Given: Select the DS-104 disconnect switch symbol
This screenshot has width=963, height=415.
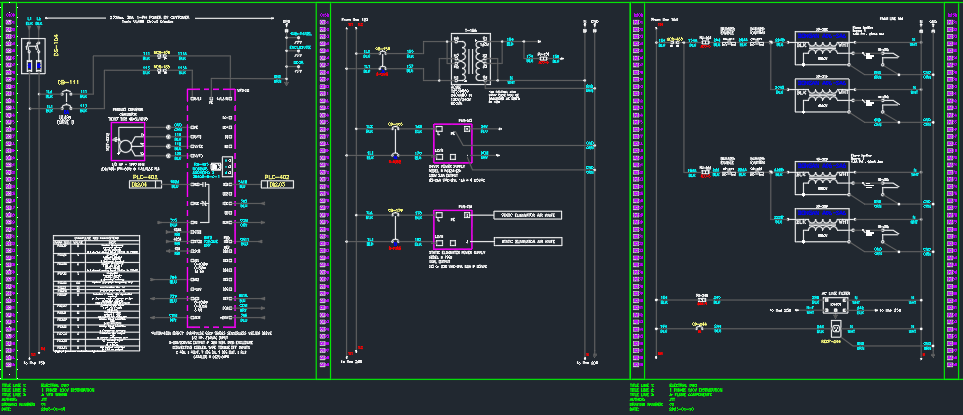Looking at the screenshot, I should (33, 56).
